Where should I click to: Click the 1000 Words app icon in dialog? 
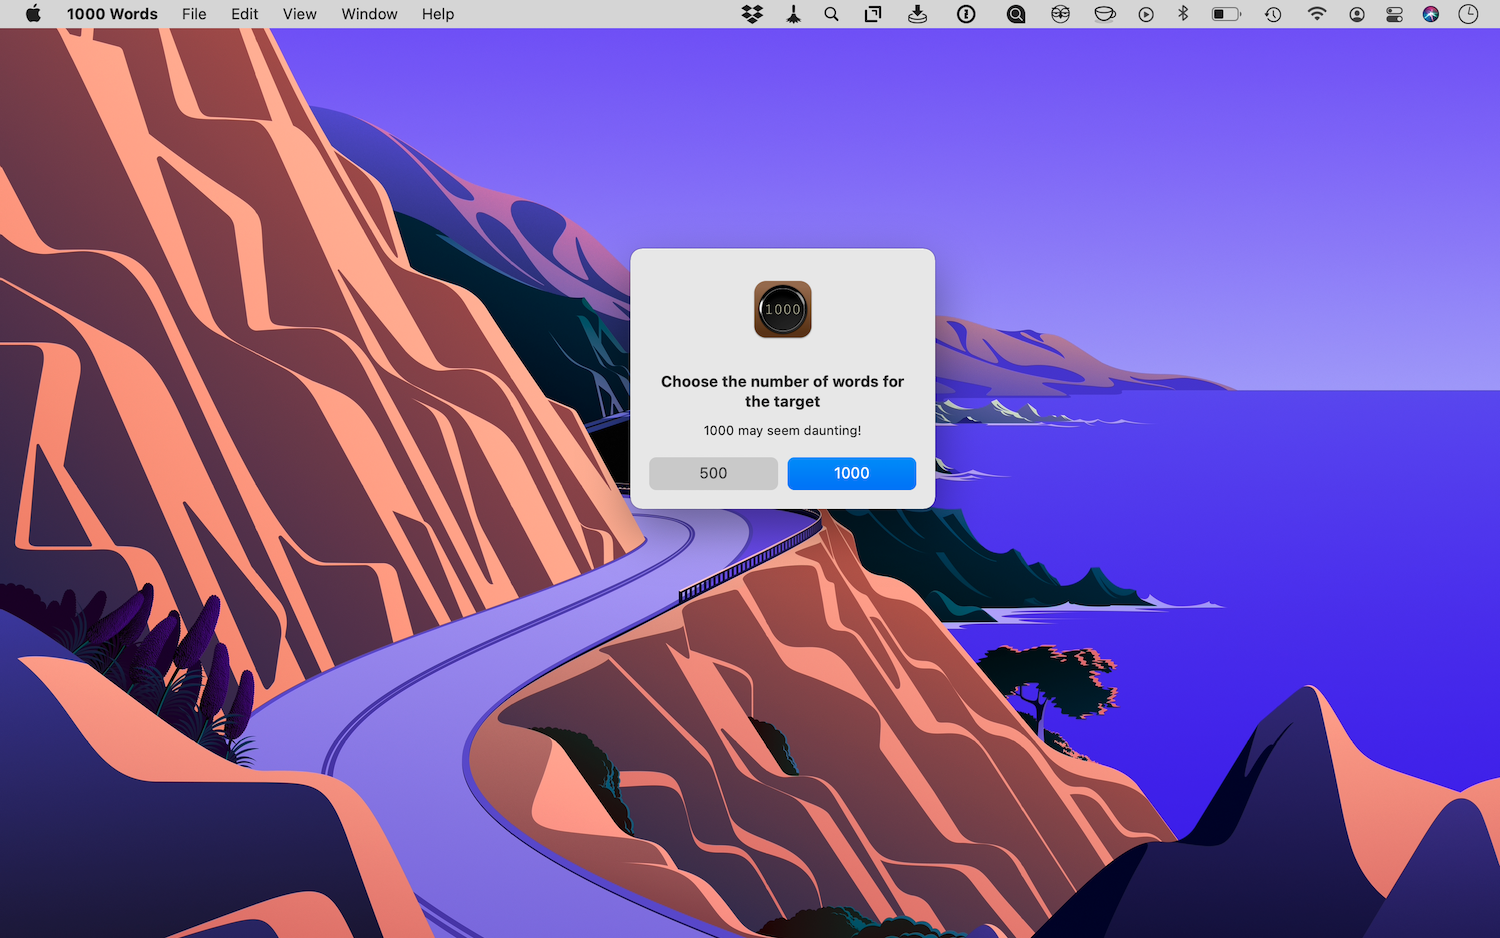(782, 309)
